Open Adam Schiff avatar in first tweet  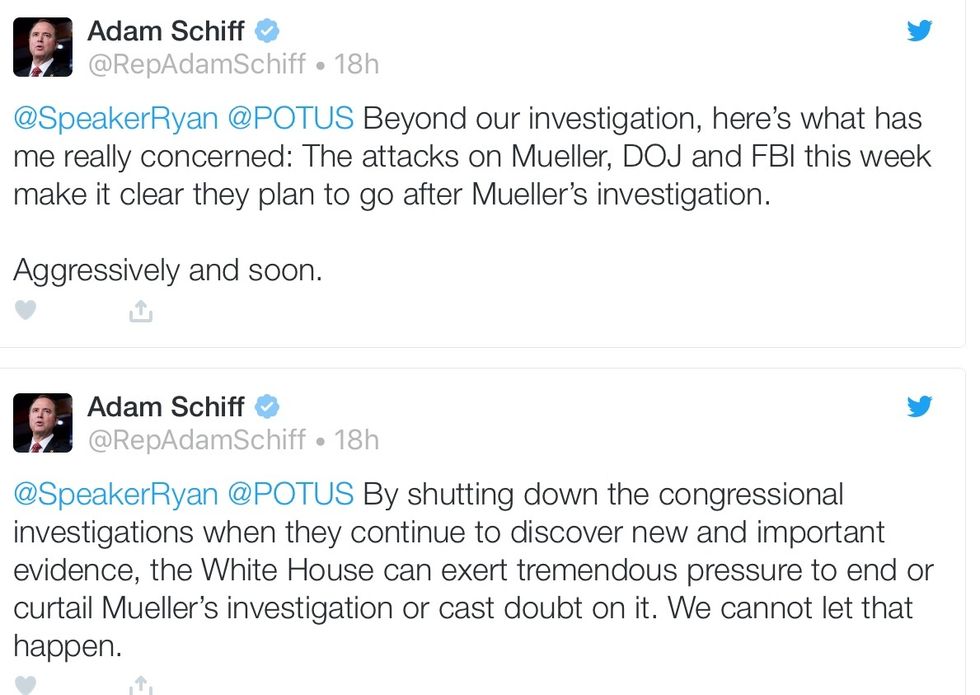(42, 47)
